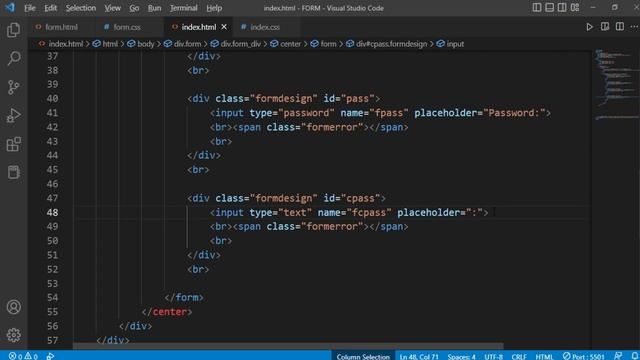Open Run and Debug view
Image resolution: width=640 pixels, height=360 pixels.
point(13,116)
